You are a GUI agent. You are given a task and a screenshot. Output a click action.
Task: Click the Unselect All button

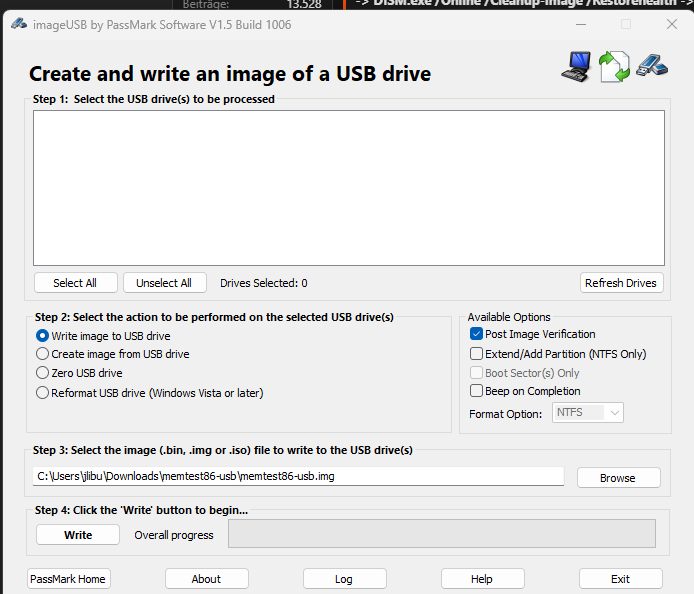point(165,283)
